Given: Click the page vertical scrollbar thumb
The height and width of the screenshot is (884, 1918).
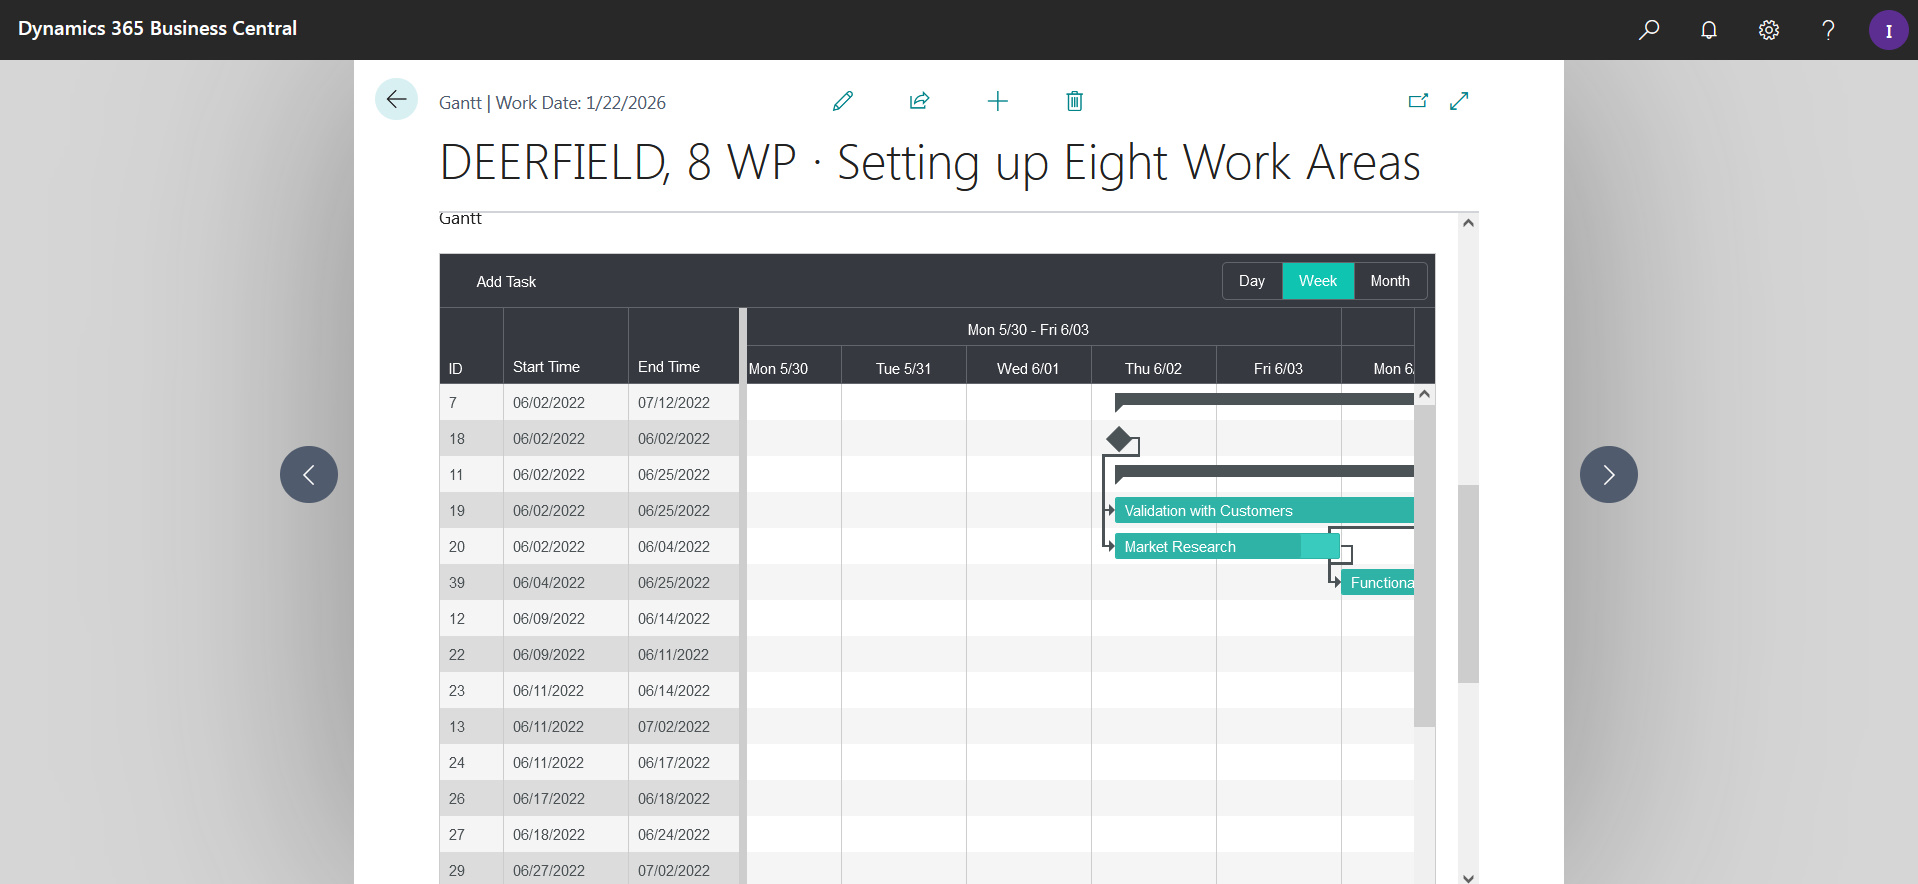Looking at the screenshot, I should coord(1468,584).
